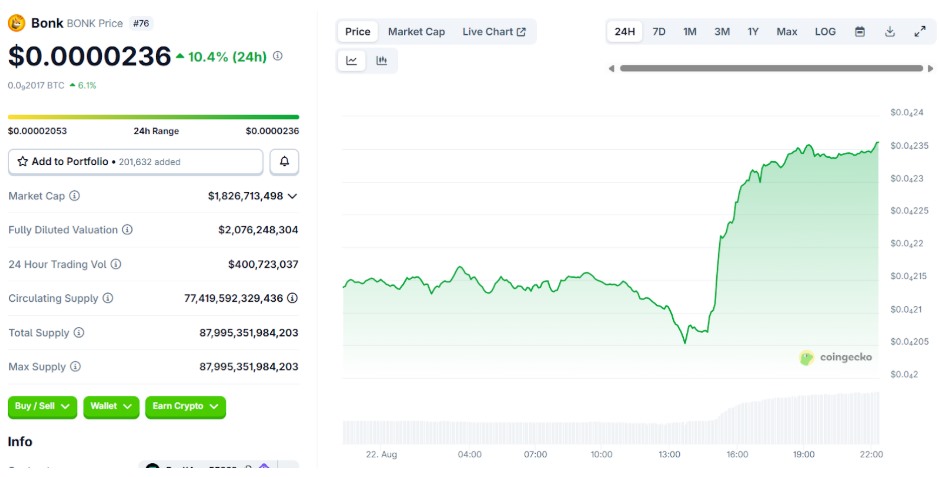Show Max Supply info icon
940x477 pixels.
tap(75, 366)
